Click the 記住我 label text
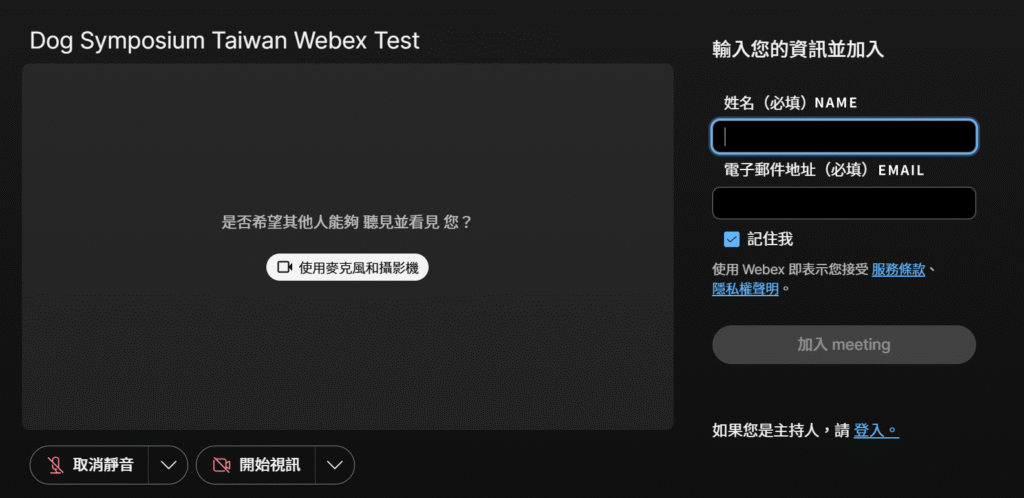The height and width of the screenshot is (498, 1024). click(x=770, y=239)
